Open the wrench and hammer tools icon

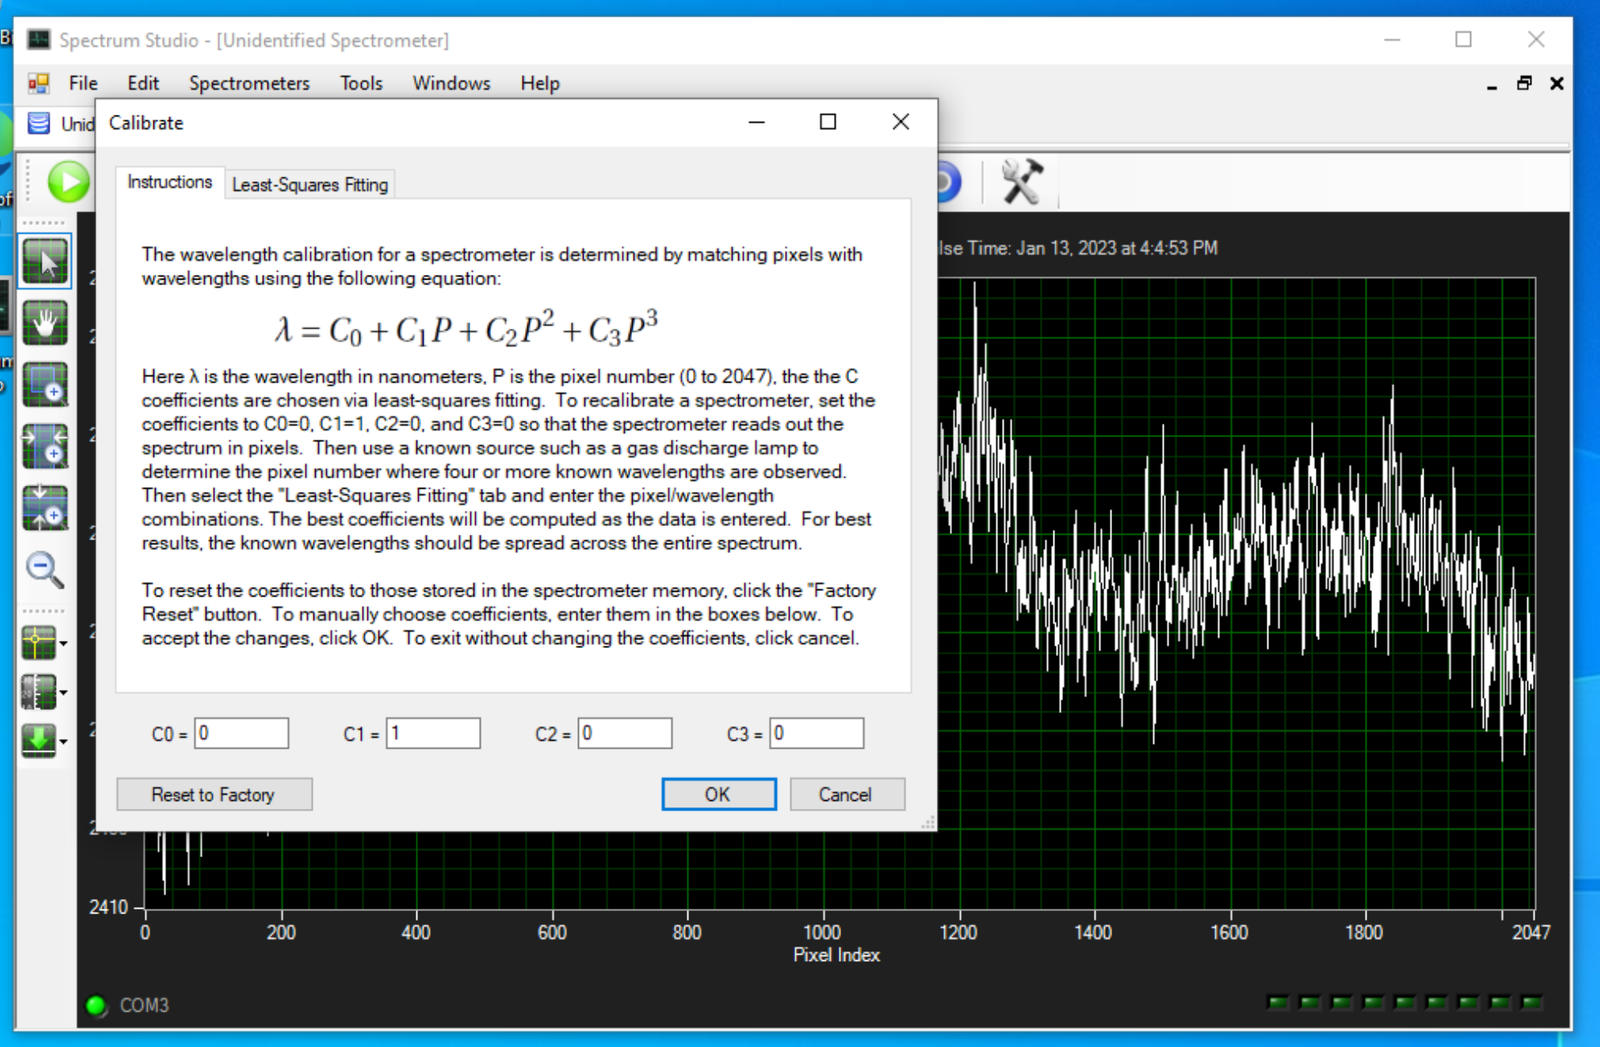pyautogui.click(x=1021, y=182)
